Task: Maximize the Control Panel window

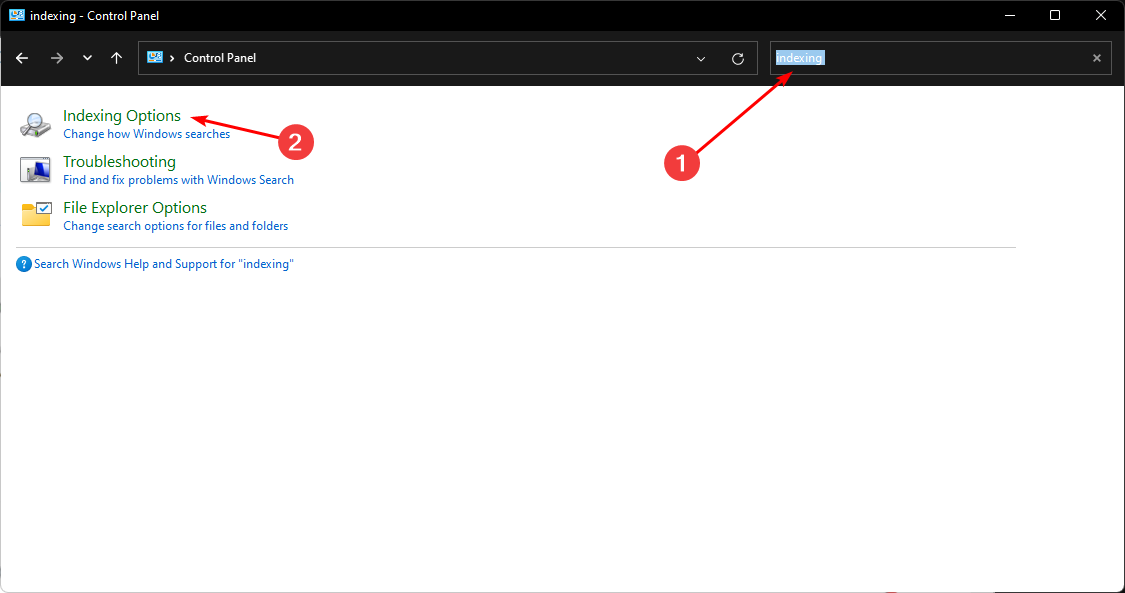Action: click(1055, 15)
